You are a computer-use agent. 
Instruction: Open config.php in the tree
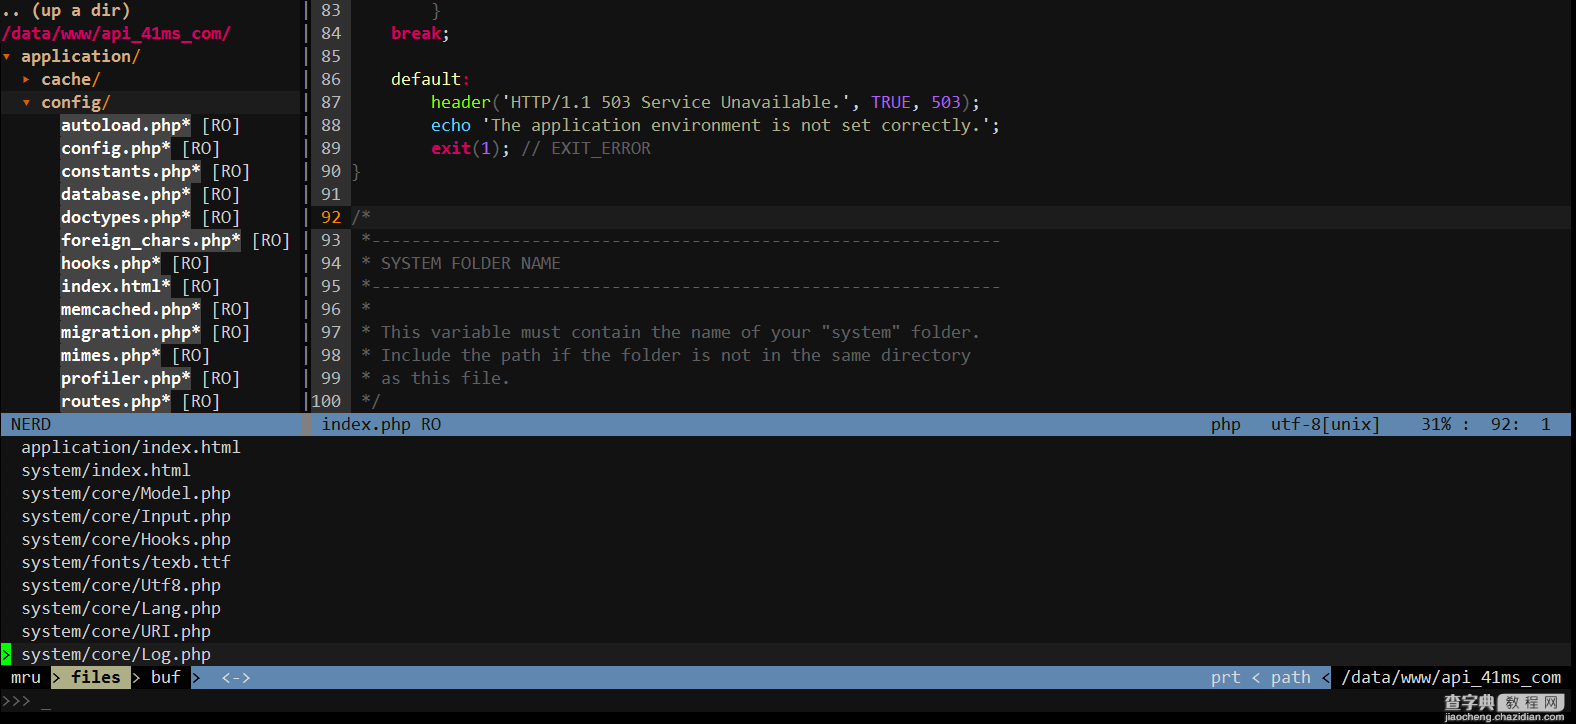(x=115, y=149)
